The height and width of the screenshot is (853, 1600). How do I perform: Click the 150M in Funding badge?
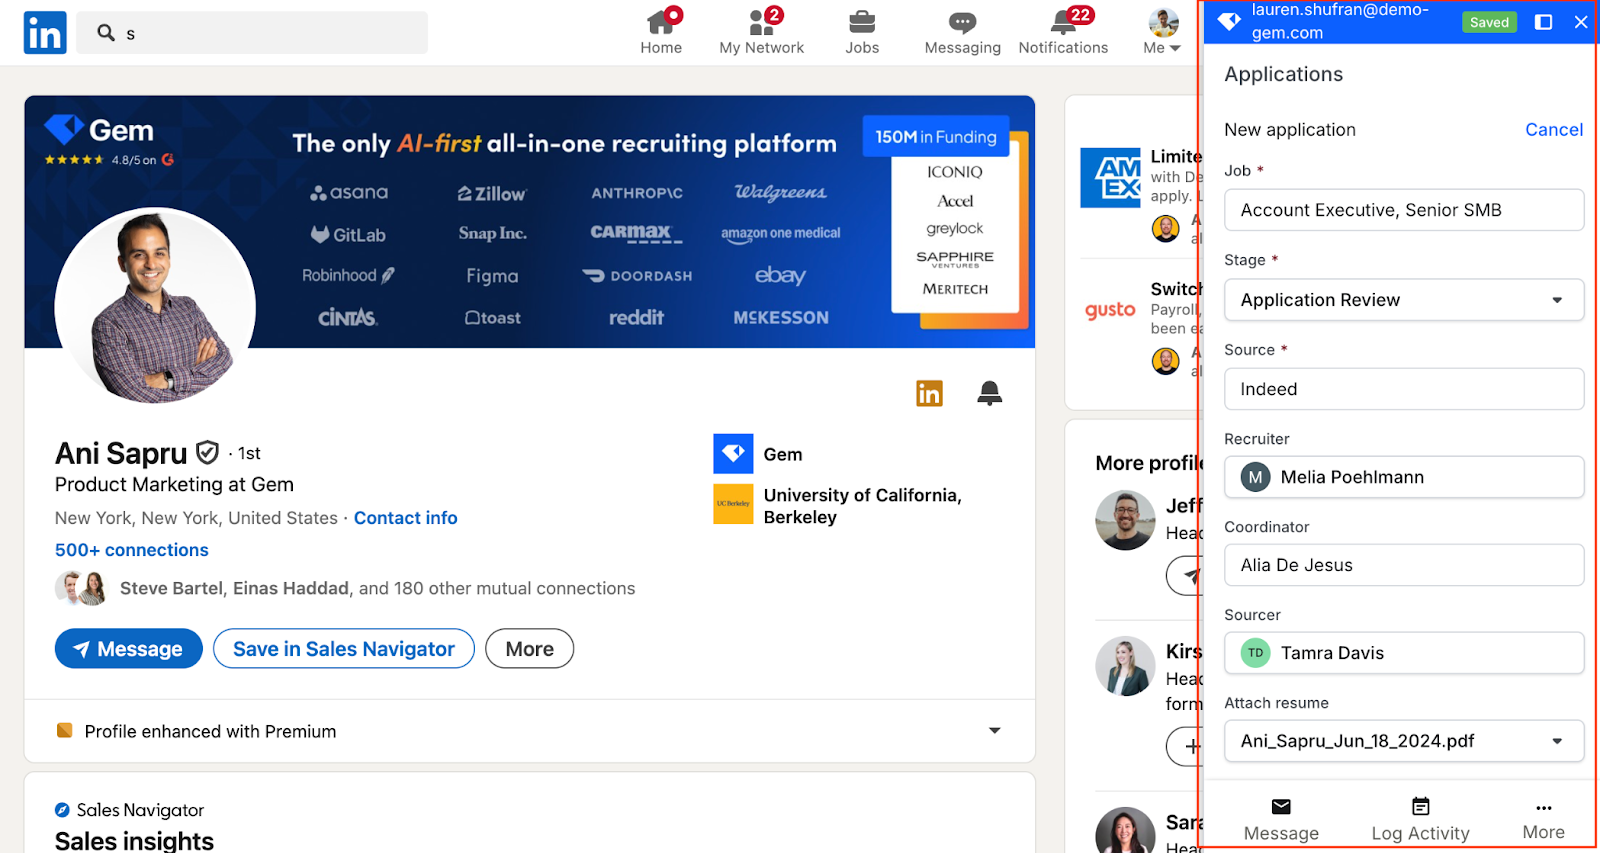pyautogui.click(x=936, y=137)
